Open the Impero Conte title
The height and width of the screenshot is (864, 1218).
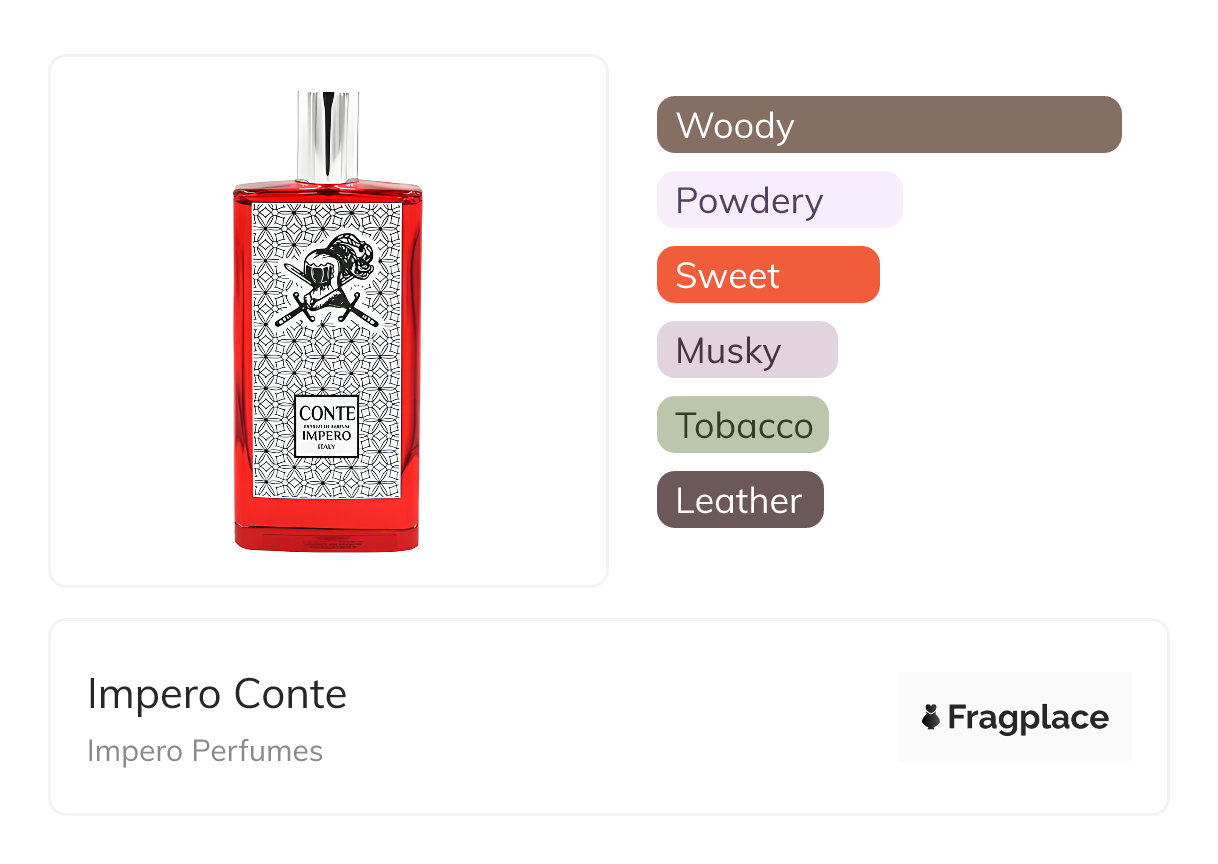pos(217,694)
